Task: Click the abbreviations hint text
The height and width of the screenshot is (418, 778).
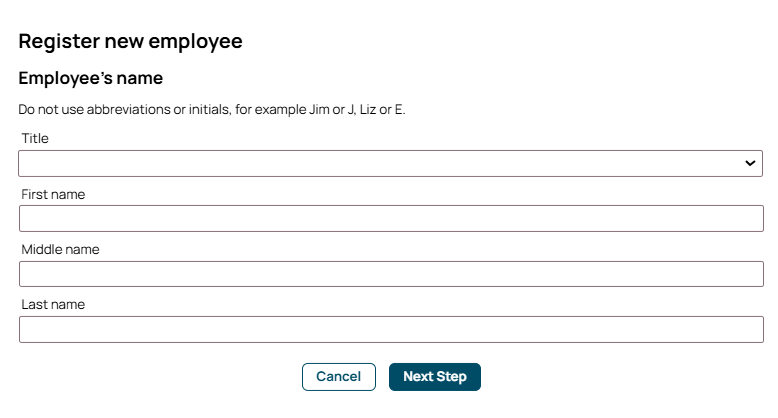Action: pos(212,109)
